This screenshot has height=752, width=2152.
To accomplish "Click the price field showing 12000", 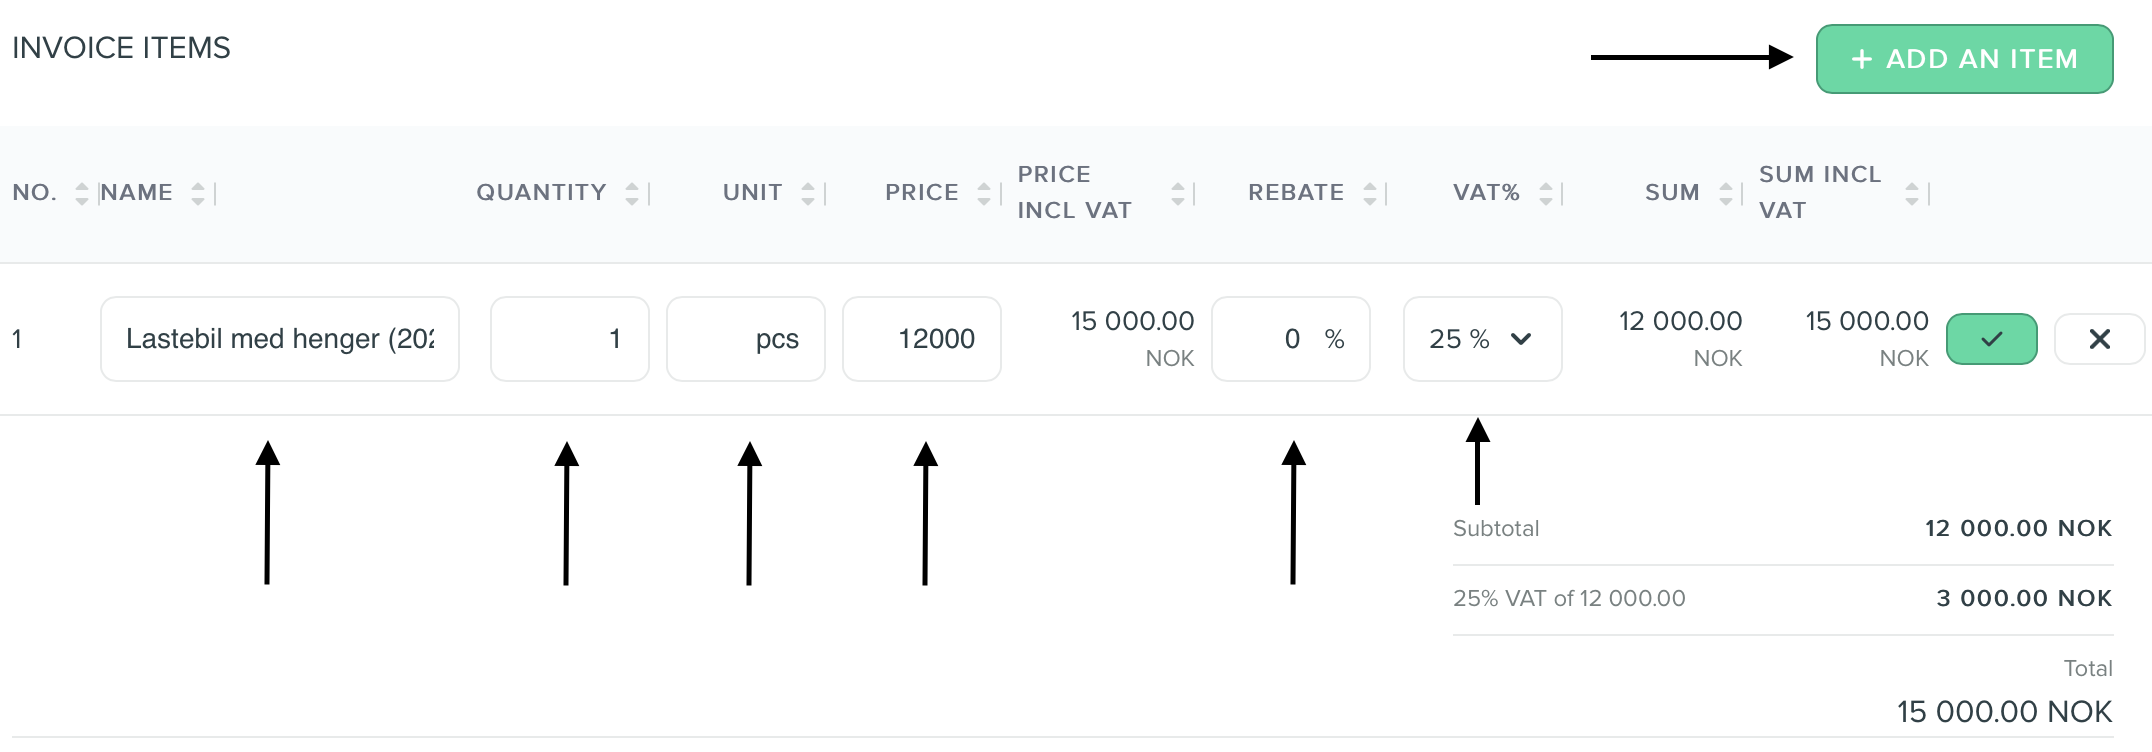I will click(921, 339).
